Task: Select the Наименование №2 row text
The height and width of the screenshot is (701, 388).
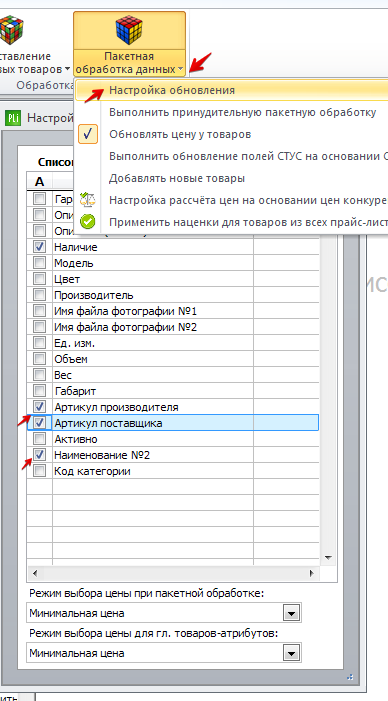Action: [x=102, y=455]
